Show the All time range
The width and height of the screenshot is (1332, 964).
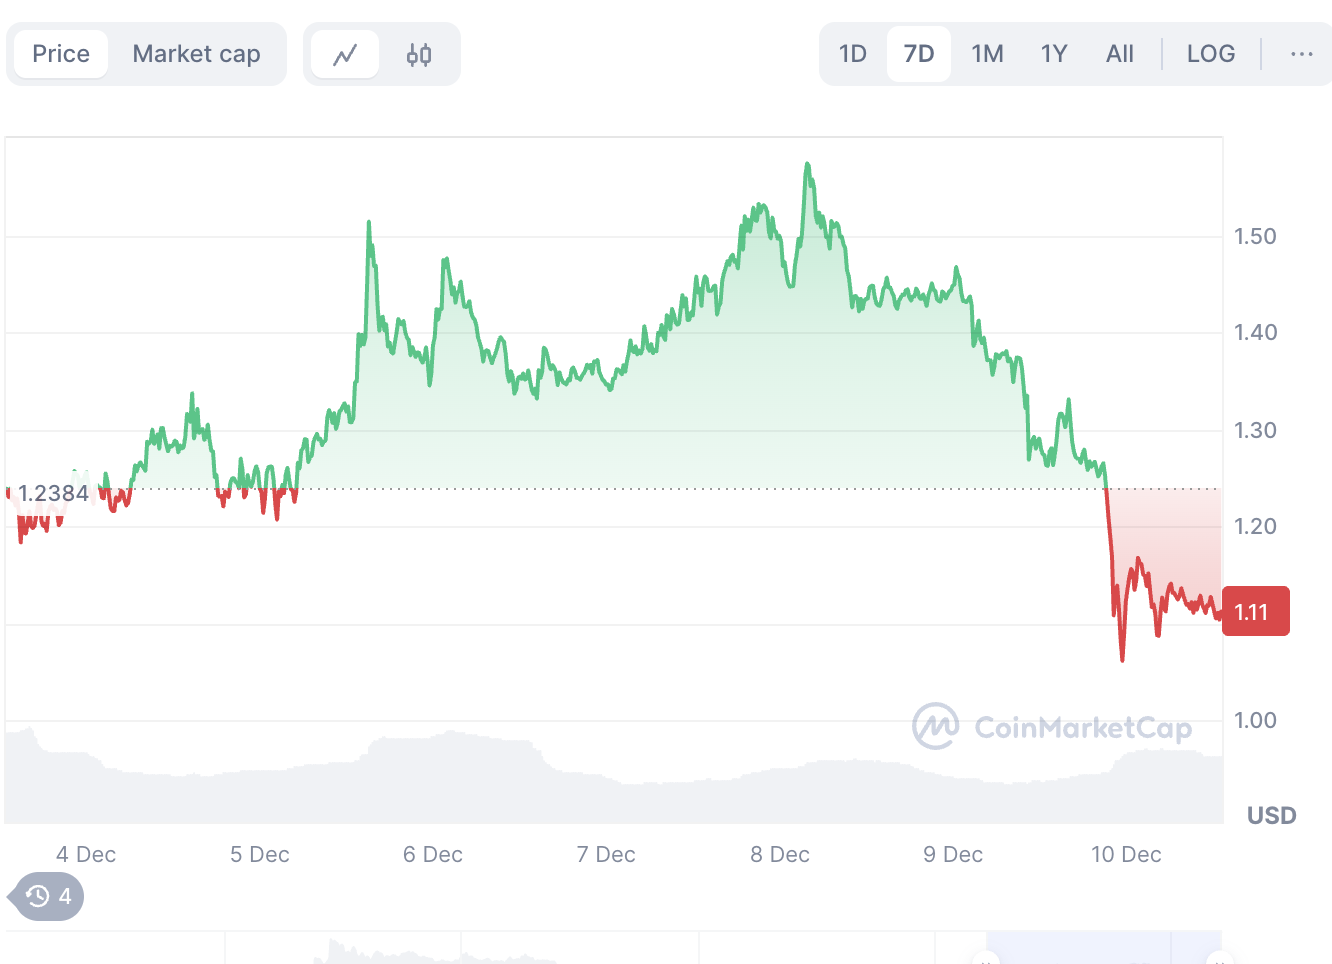[1119, 54]
